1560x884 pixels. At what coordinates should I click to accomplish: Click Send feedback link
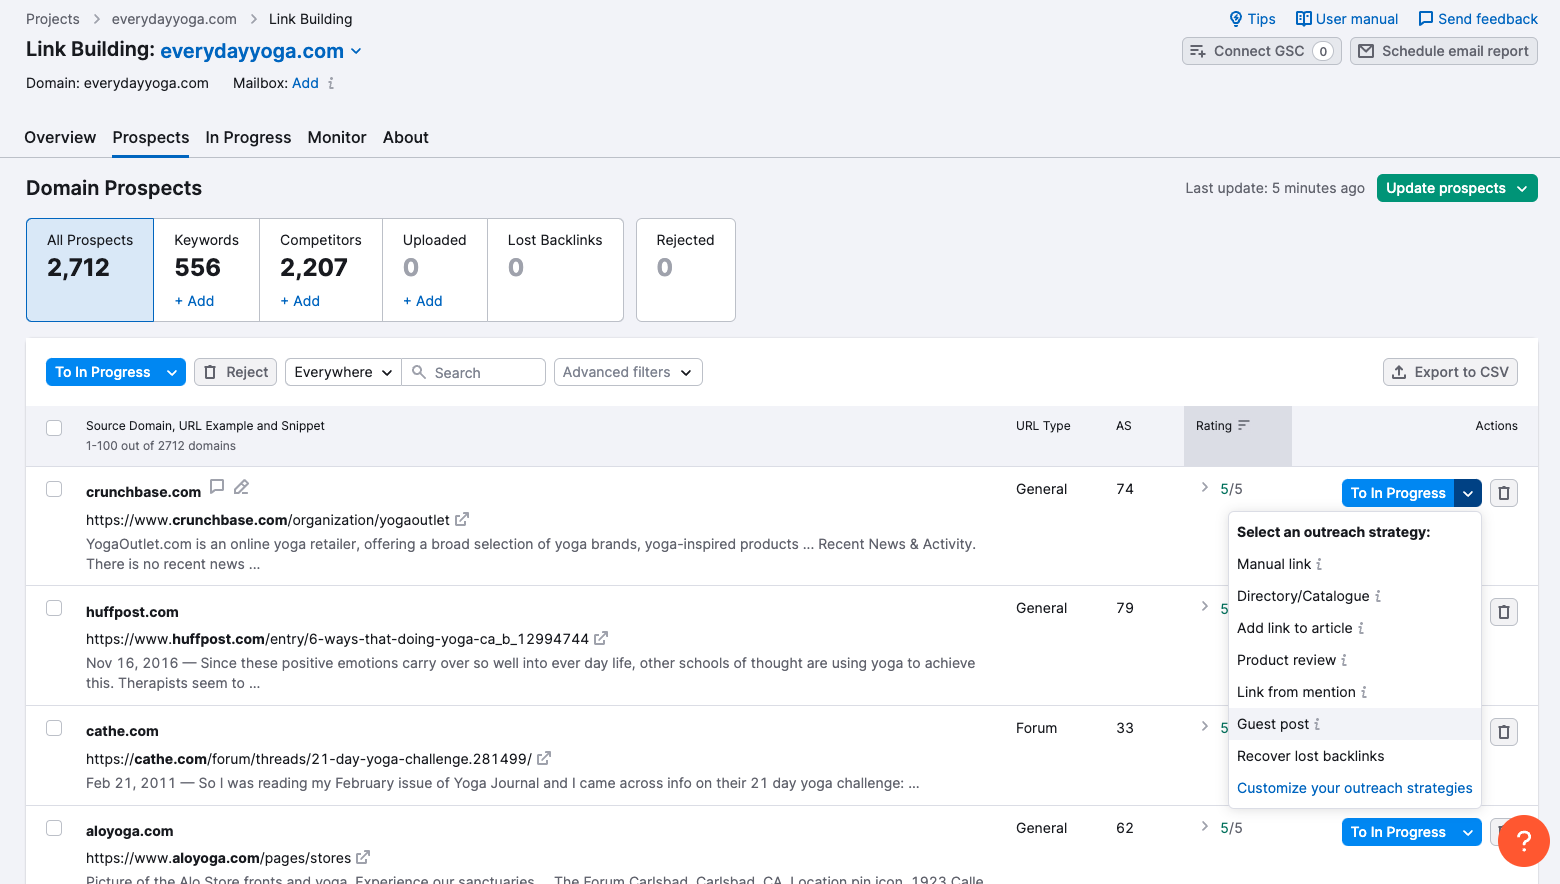pos(1478,19)
